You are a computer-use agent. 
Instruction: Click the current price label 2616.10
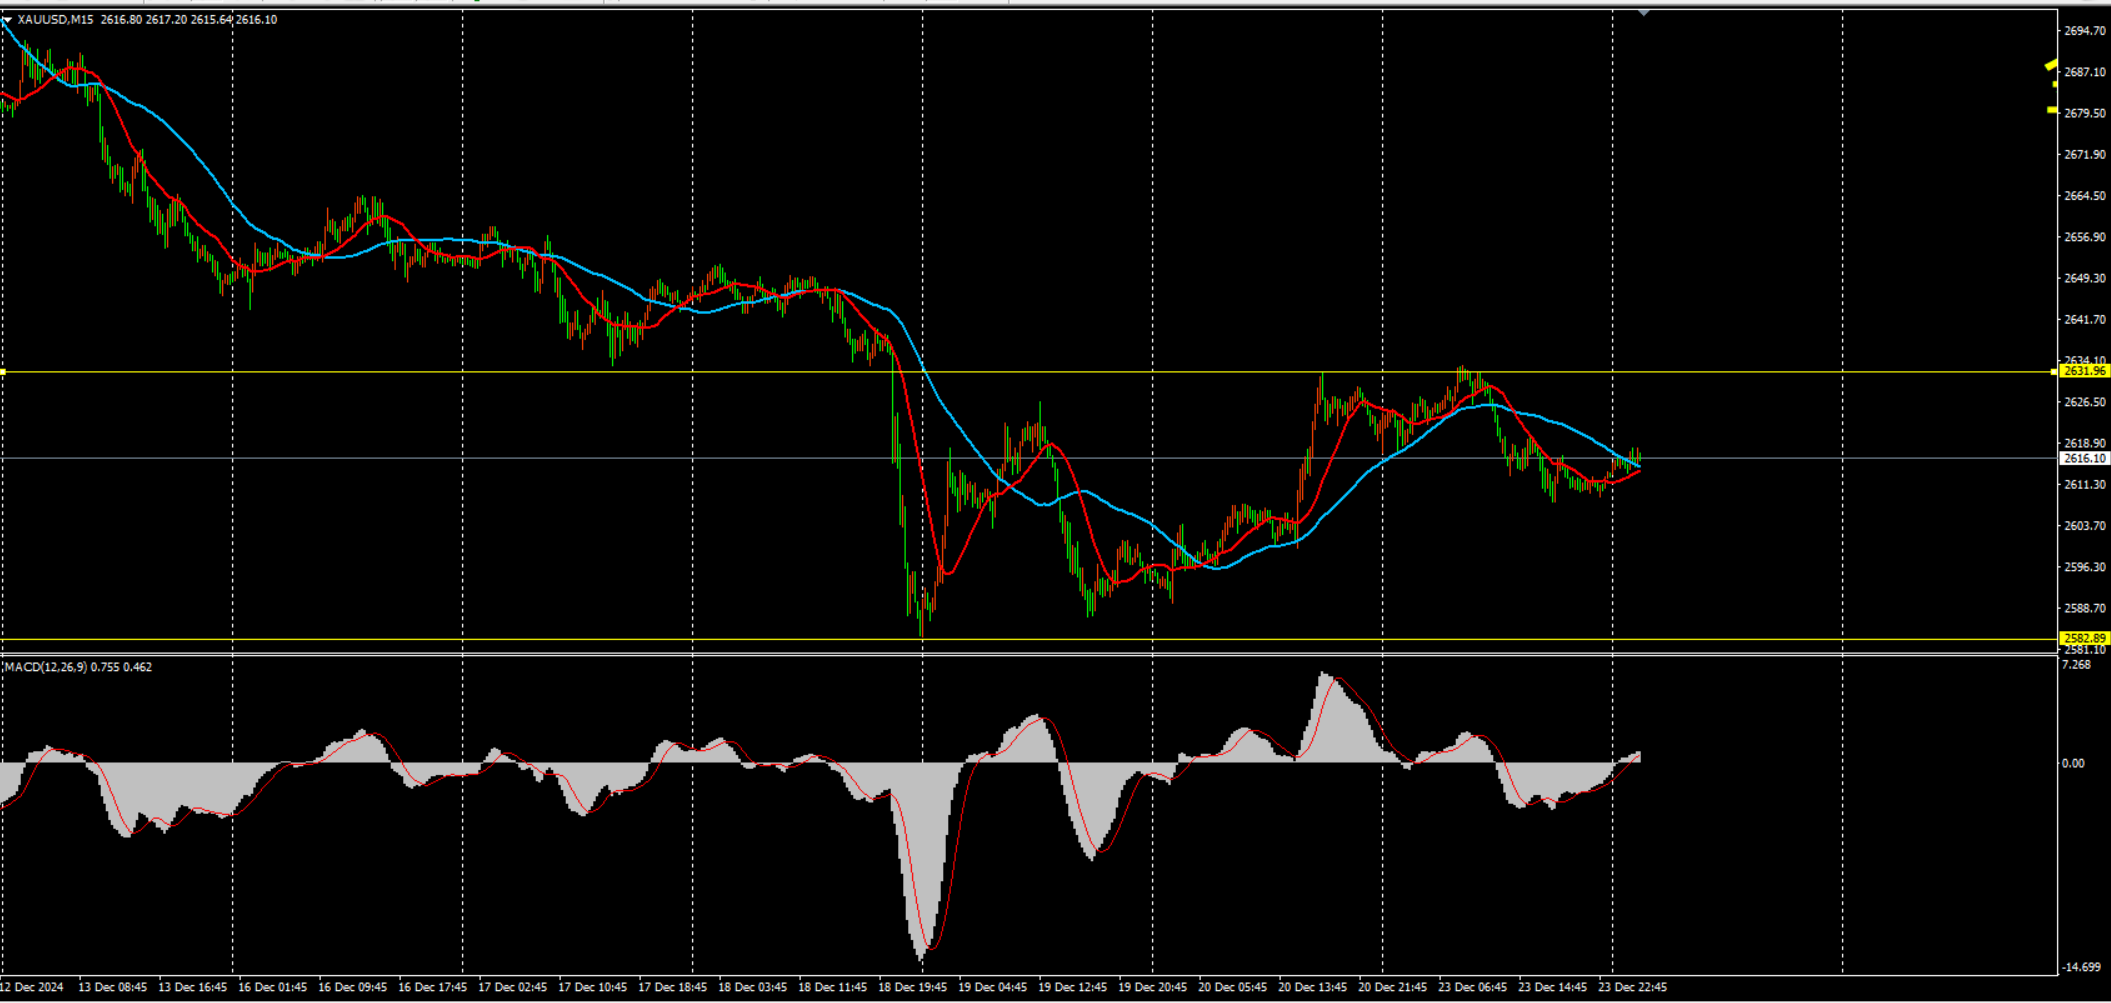[2085, 458]
